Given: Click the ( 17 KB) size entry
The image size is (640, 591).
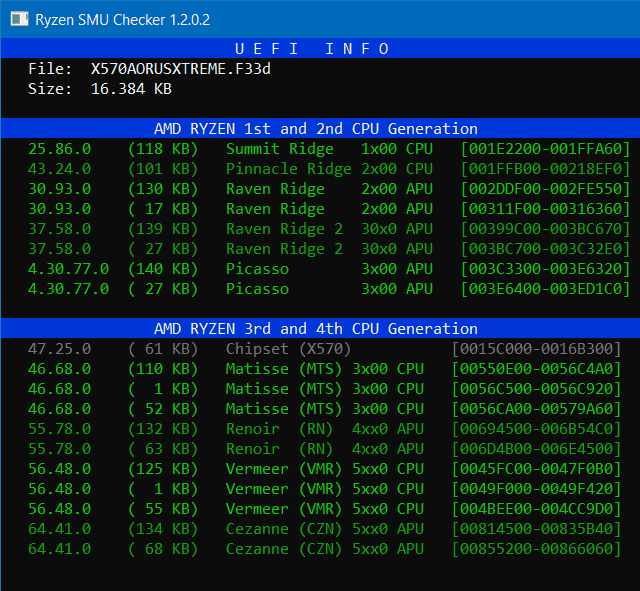Looking at the screenshot, I should (x=163, y=209).
